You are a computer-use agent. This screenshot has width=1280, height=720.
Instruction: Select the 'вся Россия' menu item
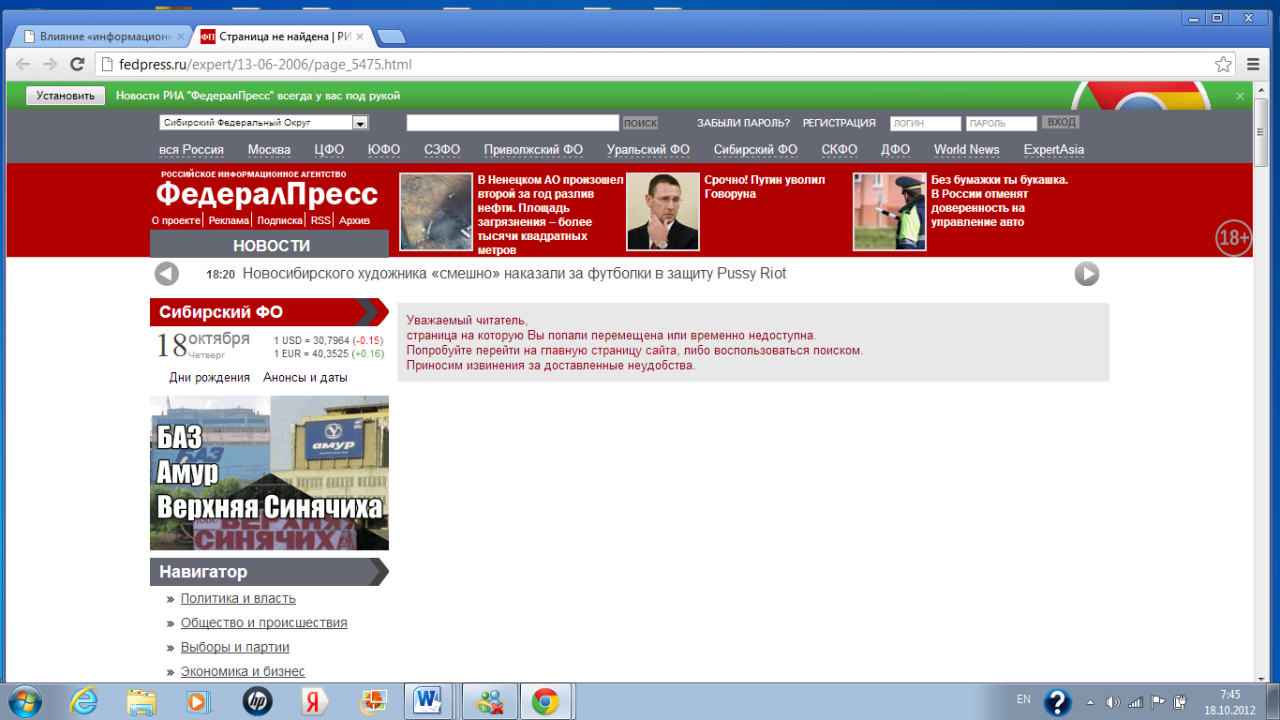(x=191, y=150)
